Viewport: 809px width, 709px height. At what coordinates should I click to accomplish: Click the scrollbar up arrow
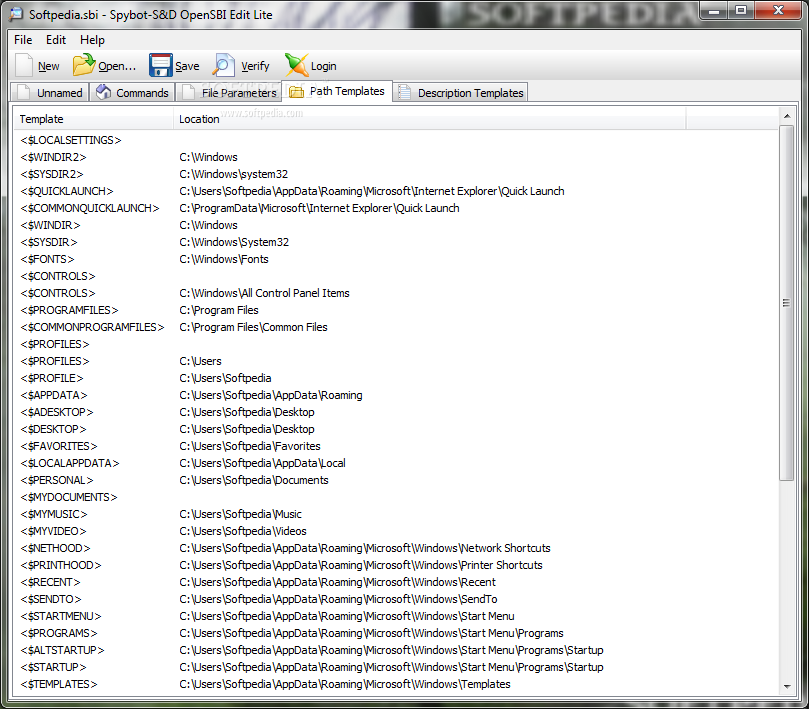click(x=787, y=116)
